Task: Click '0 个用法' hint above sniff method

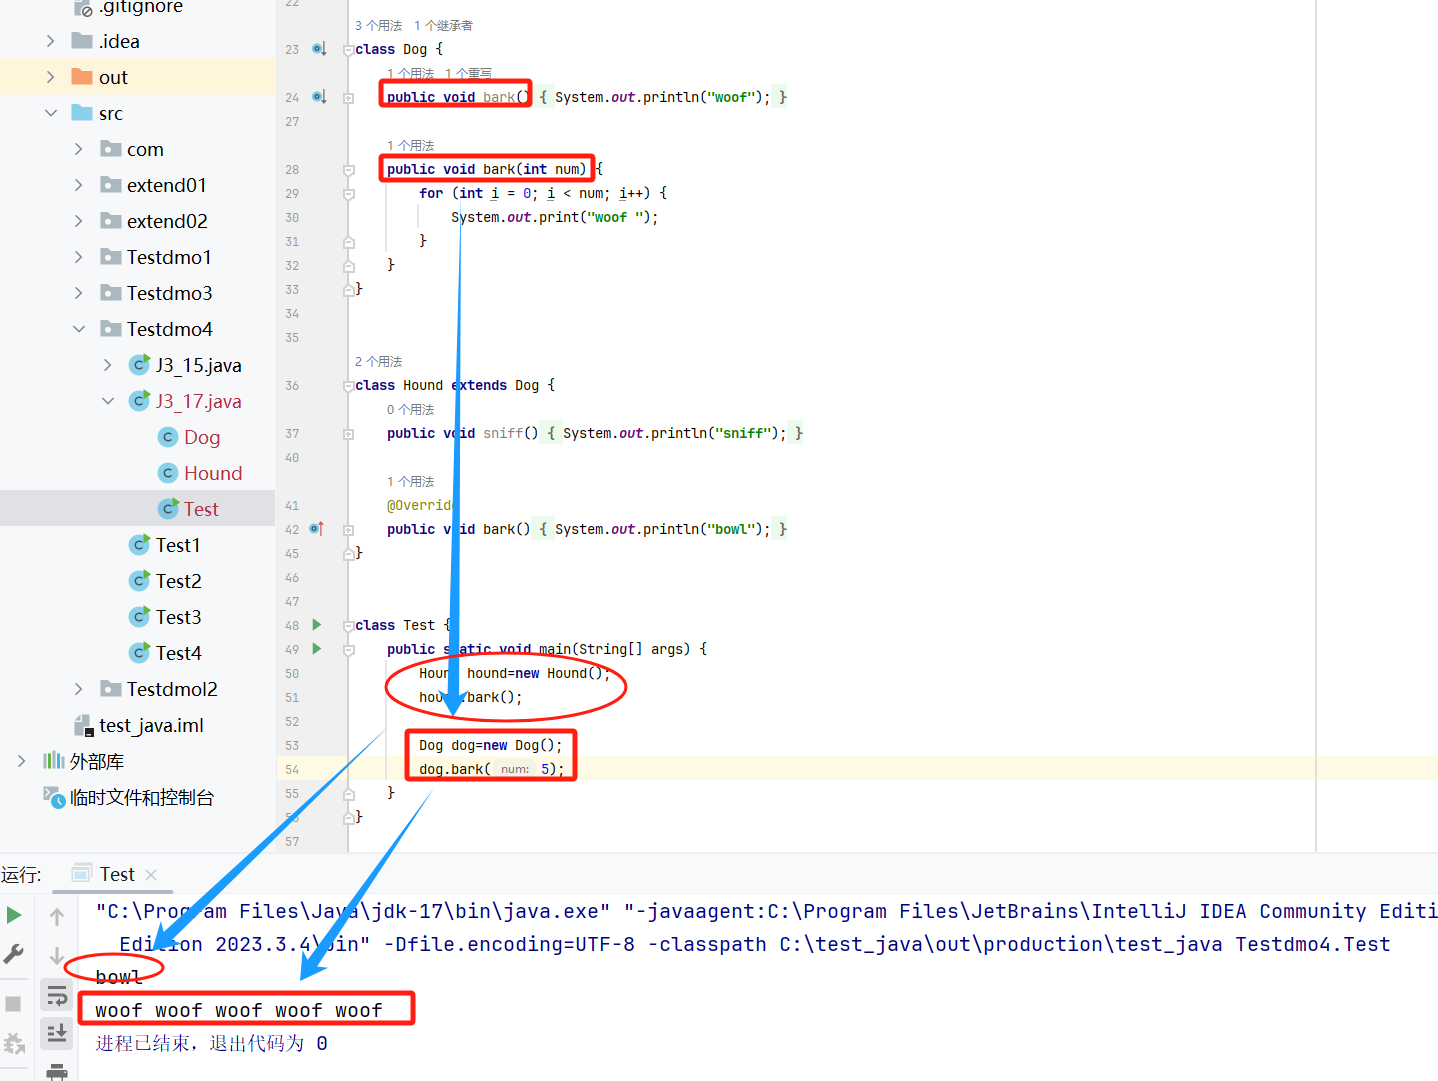Action: coord(410,409)
